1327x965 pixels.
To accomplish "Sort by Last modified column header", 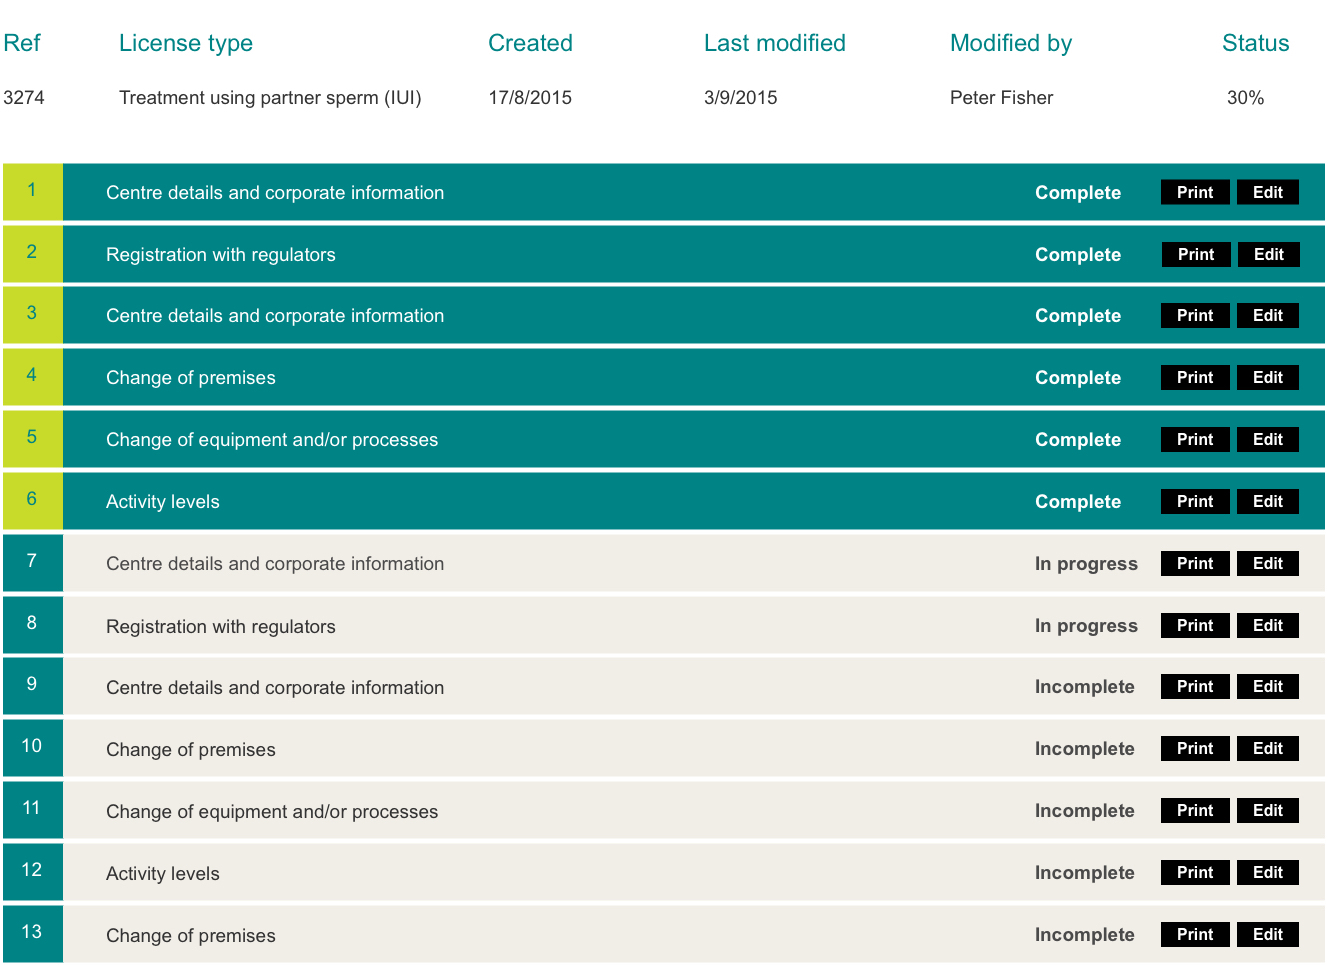I will pyautogui.click(x=774, y=43).
